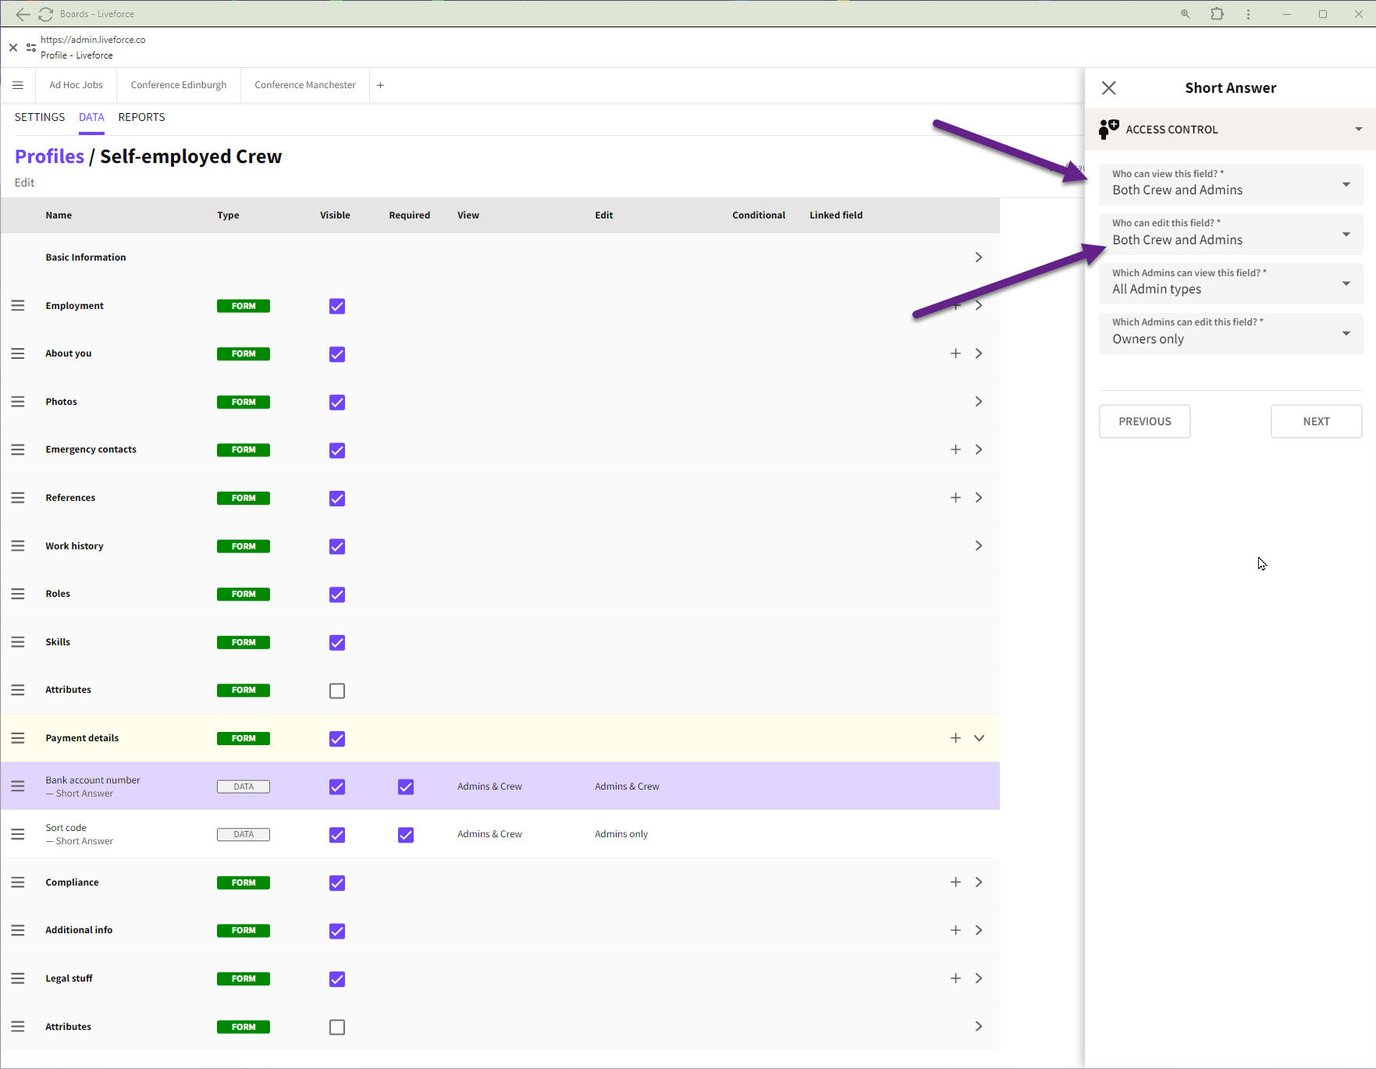Open the 'Who can view this field' dropdown
Image resolution: width=1376 pixels, height=1069 pixels.
coord(1230,184)
